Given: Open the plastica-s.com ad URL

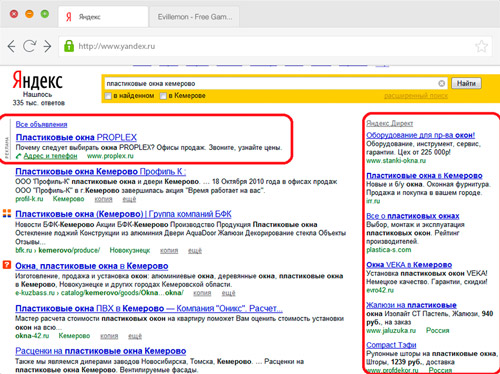Looking at the screenshot, I should [x=389, y=250].
